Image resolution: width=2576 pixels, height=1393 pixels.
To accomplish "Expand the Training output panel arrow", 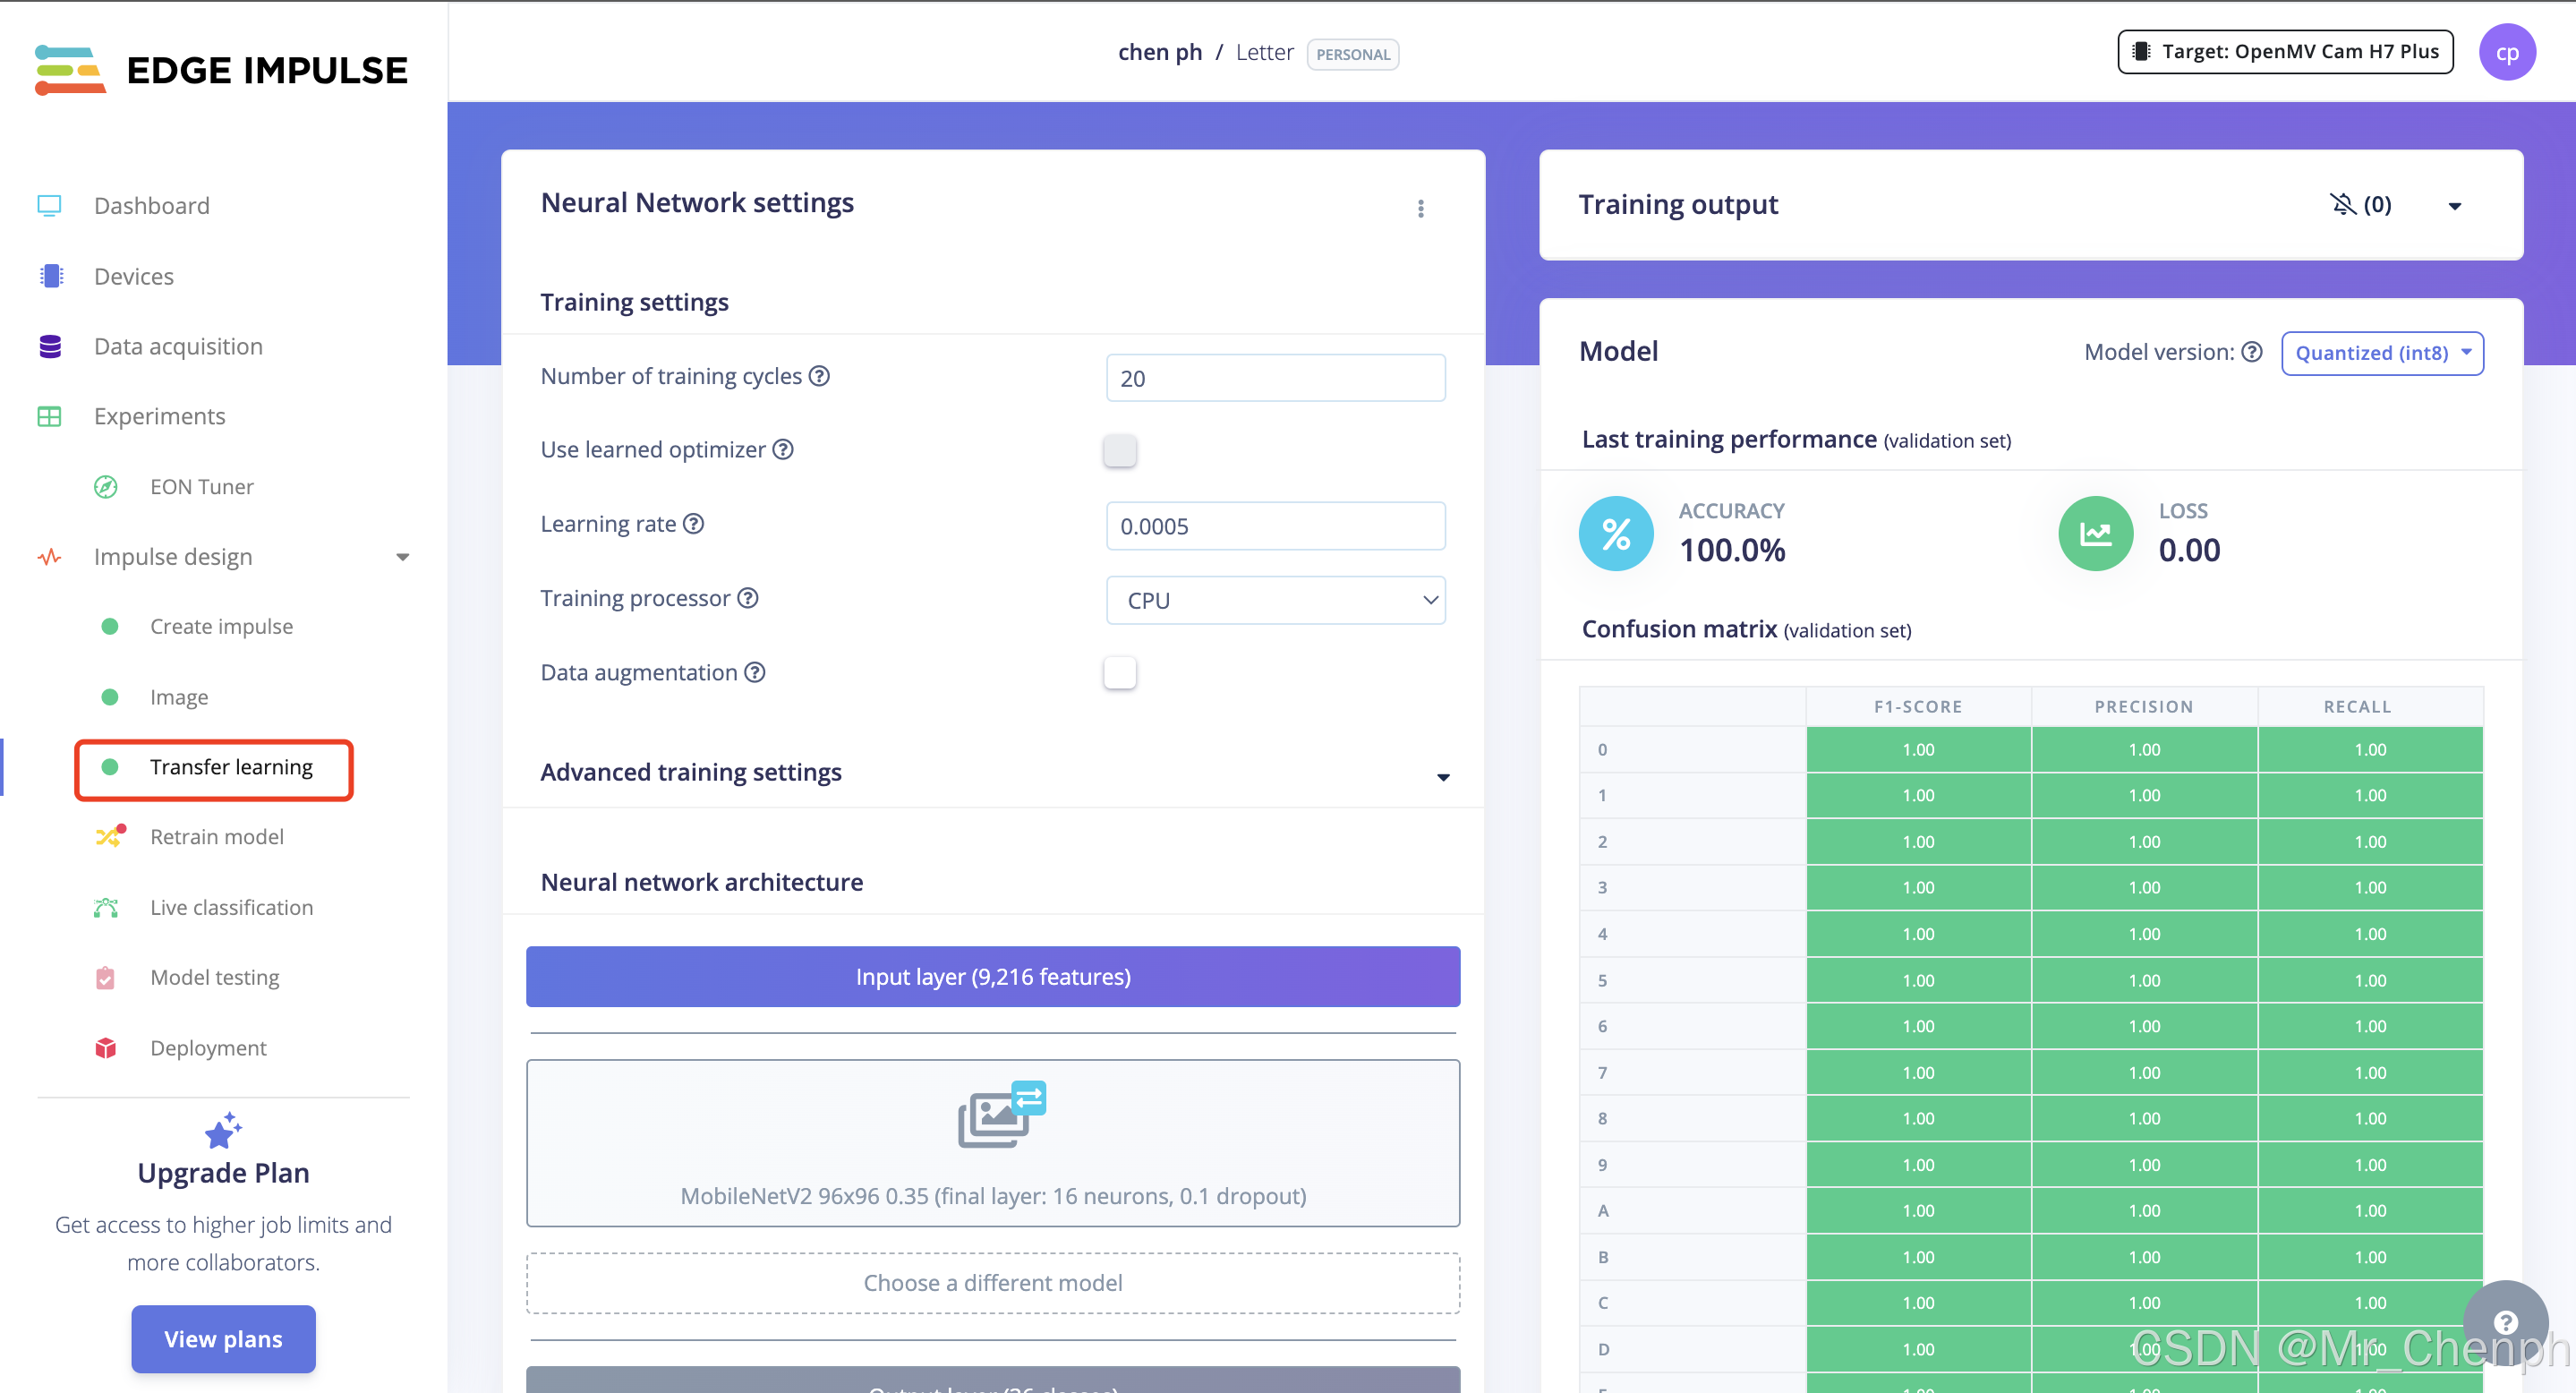I will coord(2454,206).
